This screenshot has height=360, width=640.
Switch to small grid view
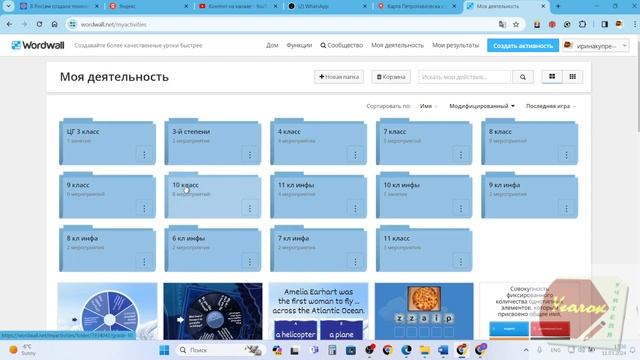(x=573, y=77)
